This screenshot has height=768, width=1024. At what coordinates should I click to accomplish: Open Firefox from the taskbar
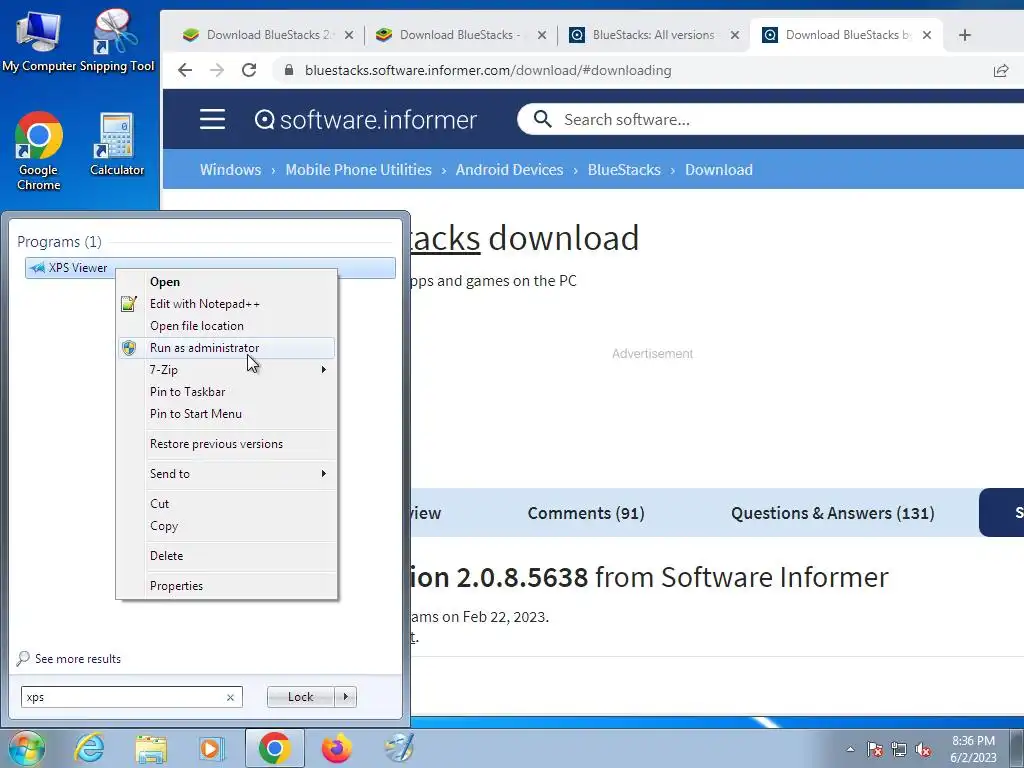click(x=336, y=748)
